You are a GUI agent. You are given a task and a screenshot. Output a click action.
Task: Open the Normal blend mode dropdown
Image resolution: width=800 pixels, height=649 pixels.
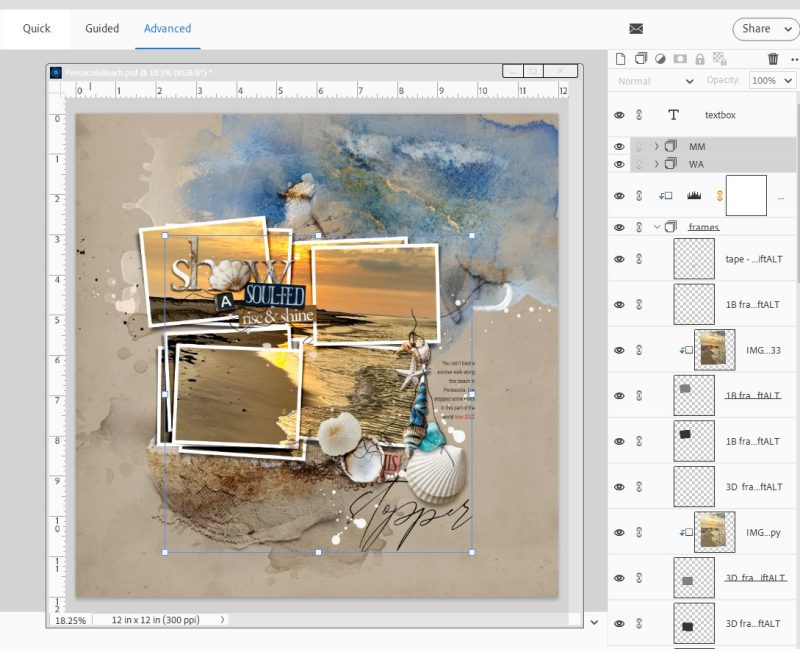(x=655, y=81)
